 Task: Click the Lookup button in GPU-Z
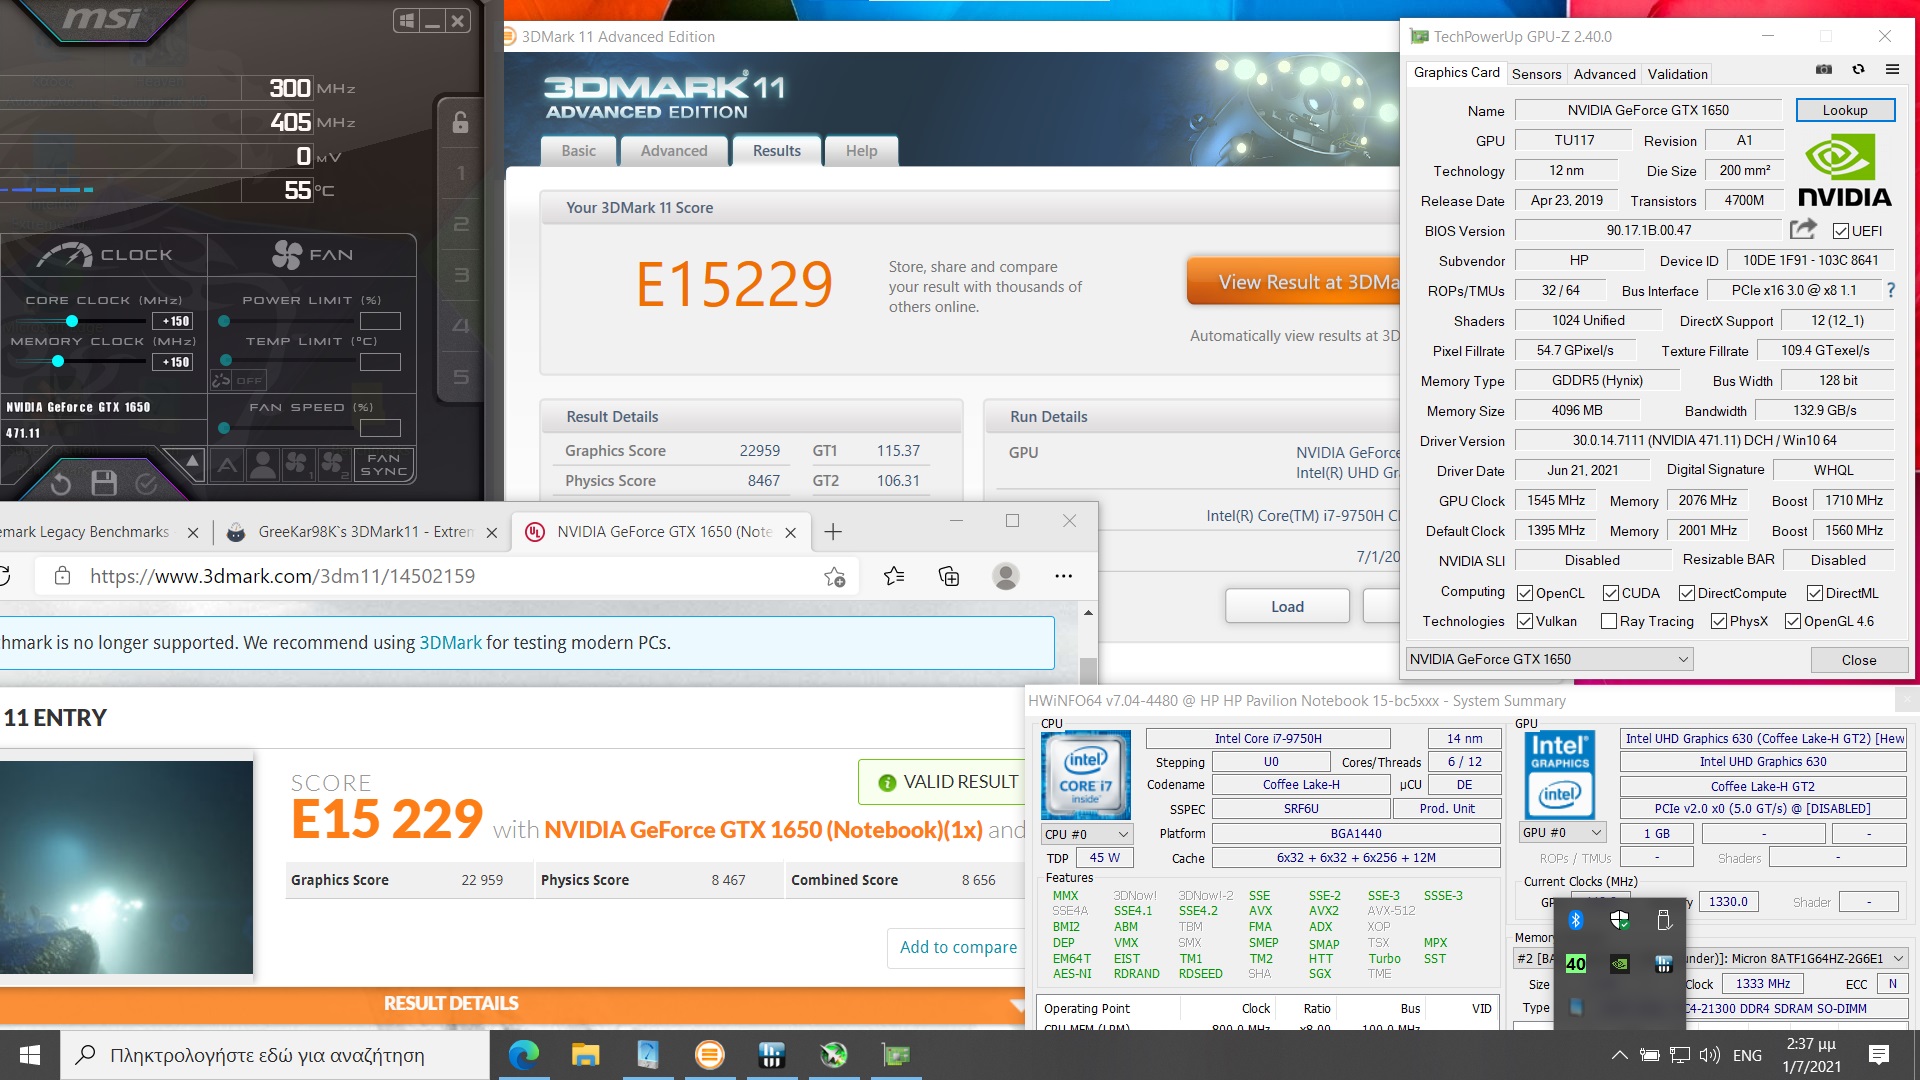1845,110
